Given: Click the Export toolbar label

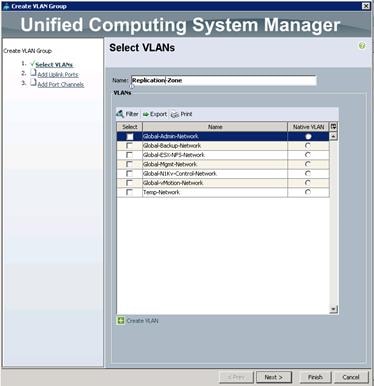Looking at the screenshot, I should 158,114.
